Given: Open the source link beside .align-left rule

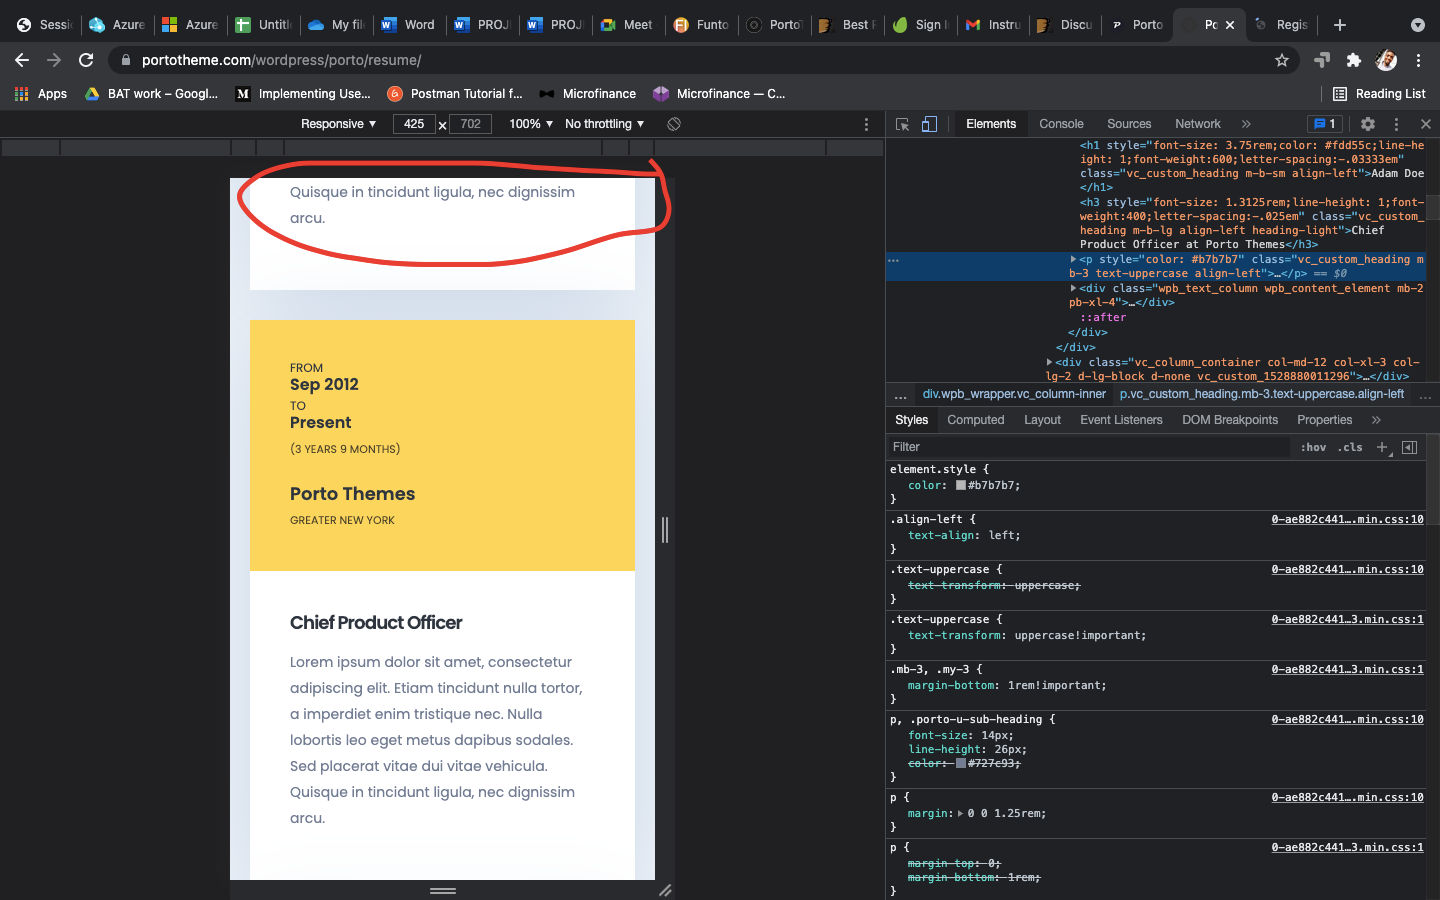Looking at the screenshot, I should tap(1347, 519).
